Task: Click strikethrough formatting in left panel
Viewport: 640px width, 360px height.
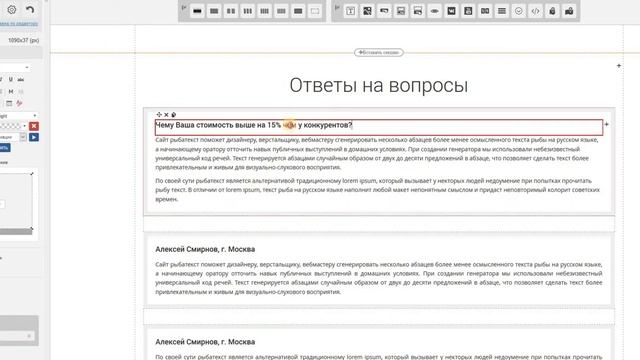Action: pyautogui.click(x=20, y=80)
